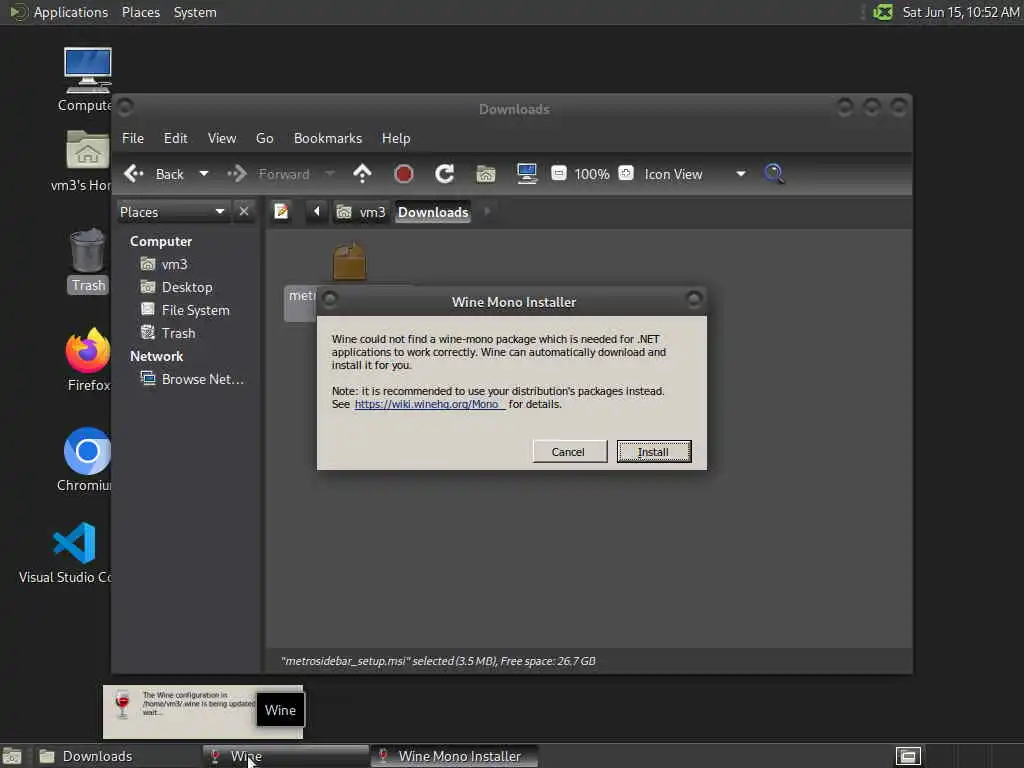This screenshot has height=768, width=1024.
Task: Switch to Wine Mono Installer in taskbar
Action: tap(455, 756)
